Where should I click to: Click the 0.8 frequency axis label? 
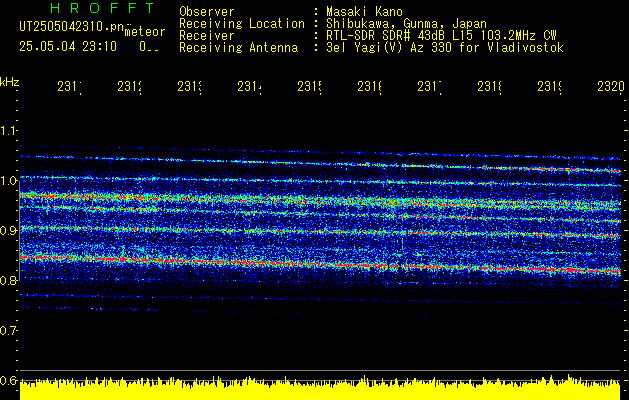[9, 280]
